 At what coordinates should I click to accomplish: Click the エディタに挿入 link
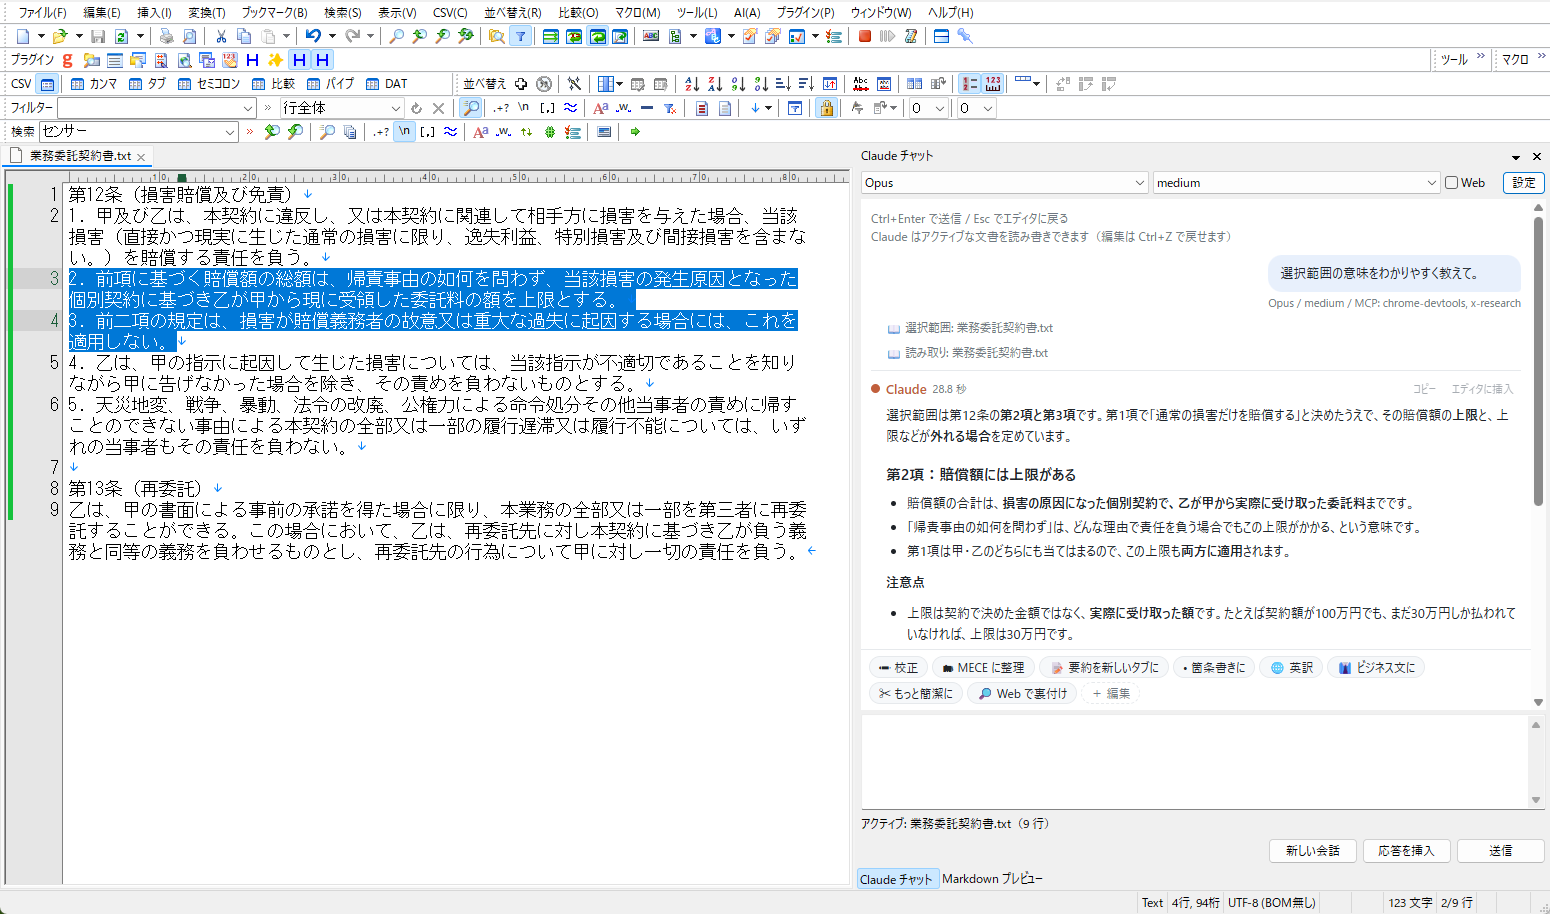click(x=1482, y=389)
